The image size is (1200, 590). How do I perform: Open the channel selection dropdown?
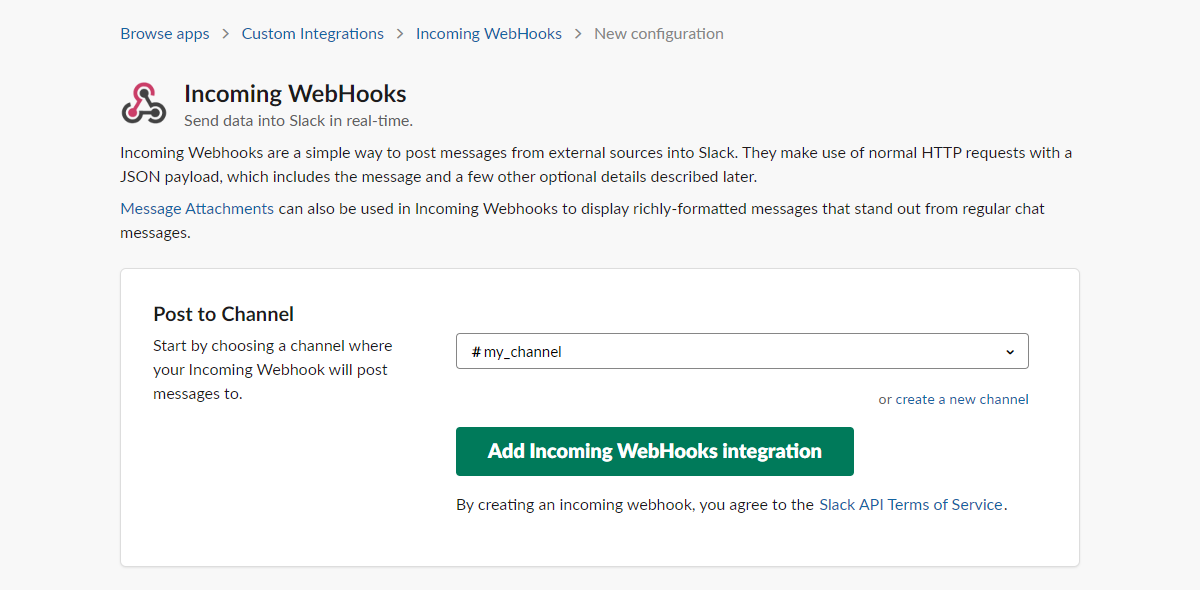coord(741,351)
